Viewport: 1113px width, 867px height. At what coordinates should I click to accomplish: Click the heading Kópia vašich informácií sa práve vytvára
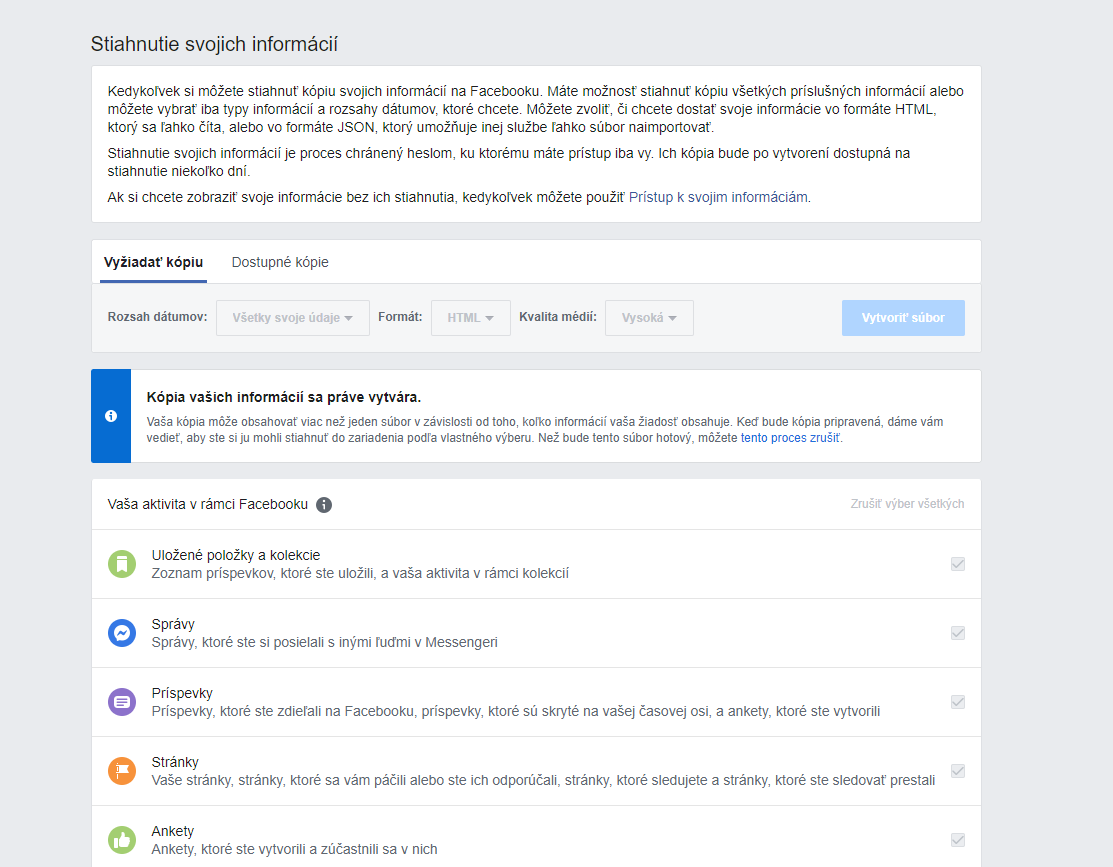(x=284, y=397)
